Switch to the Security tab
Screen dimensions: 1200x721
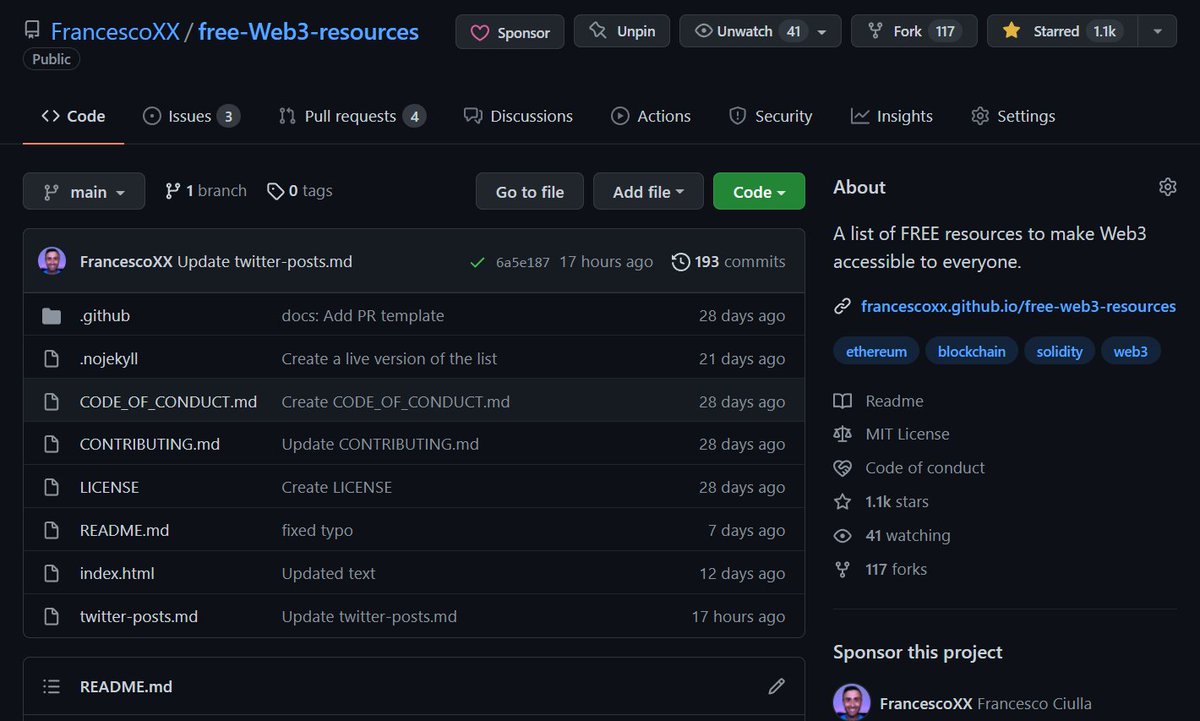tap(770, 116)
